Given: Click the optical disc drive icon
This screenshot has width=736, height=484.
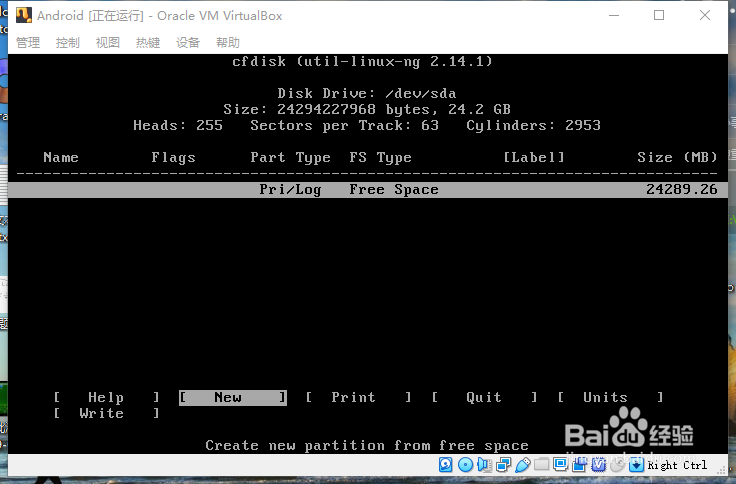Looking at the screenshot, I should [465, 465].
